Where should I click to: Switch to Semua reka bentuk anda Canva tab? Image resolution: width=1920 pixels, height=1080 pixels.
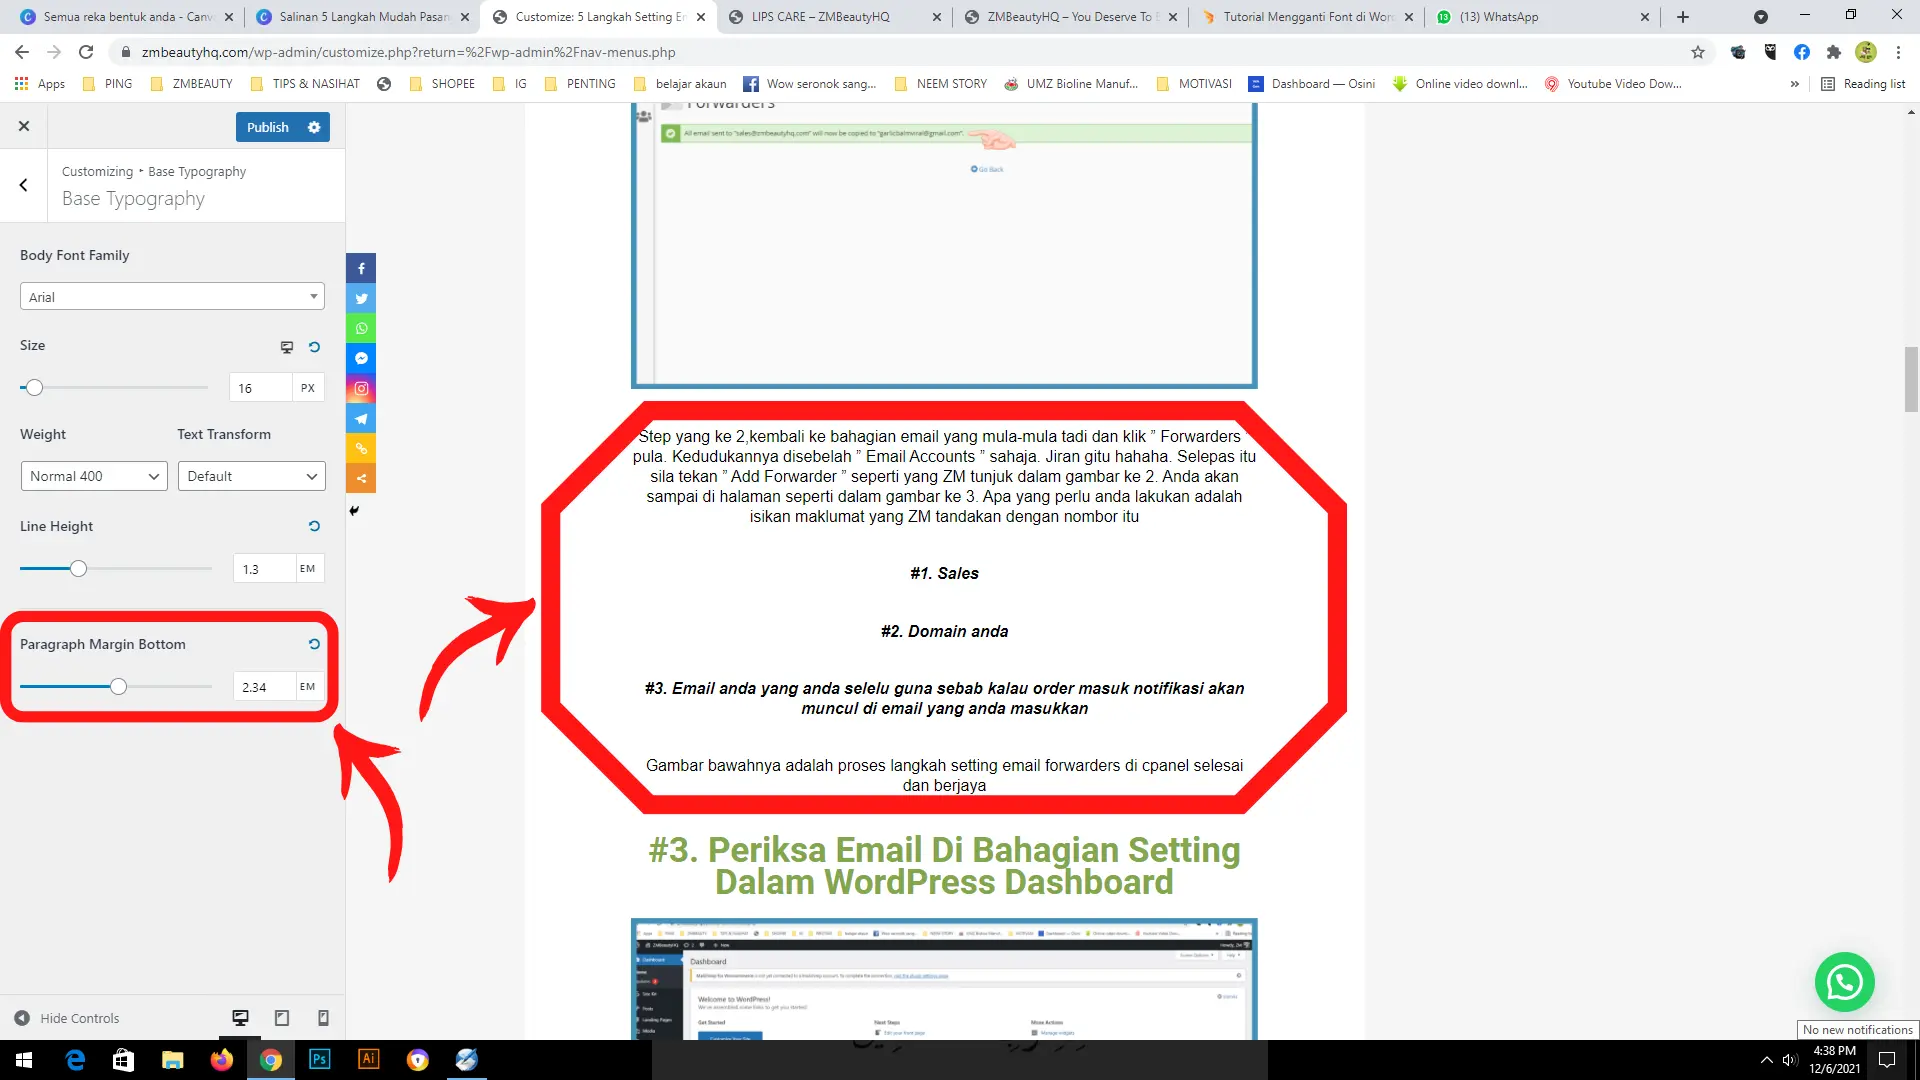point(125,17)
